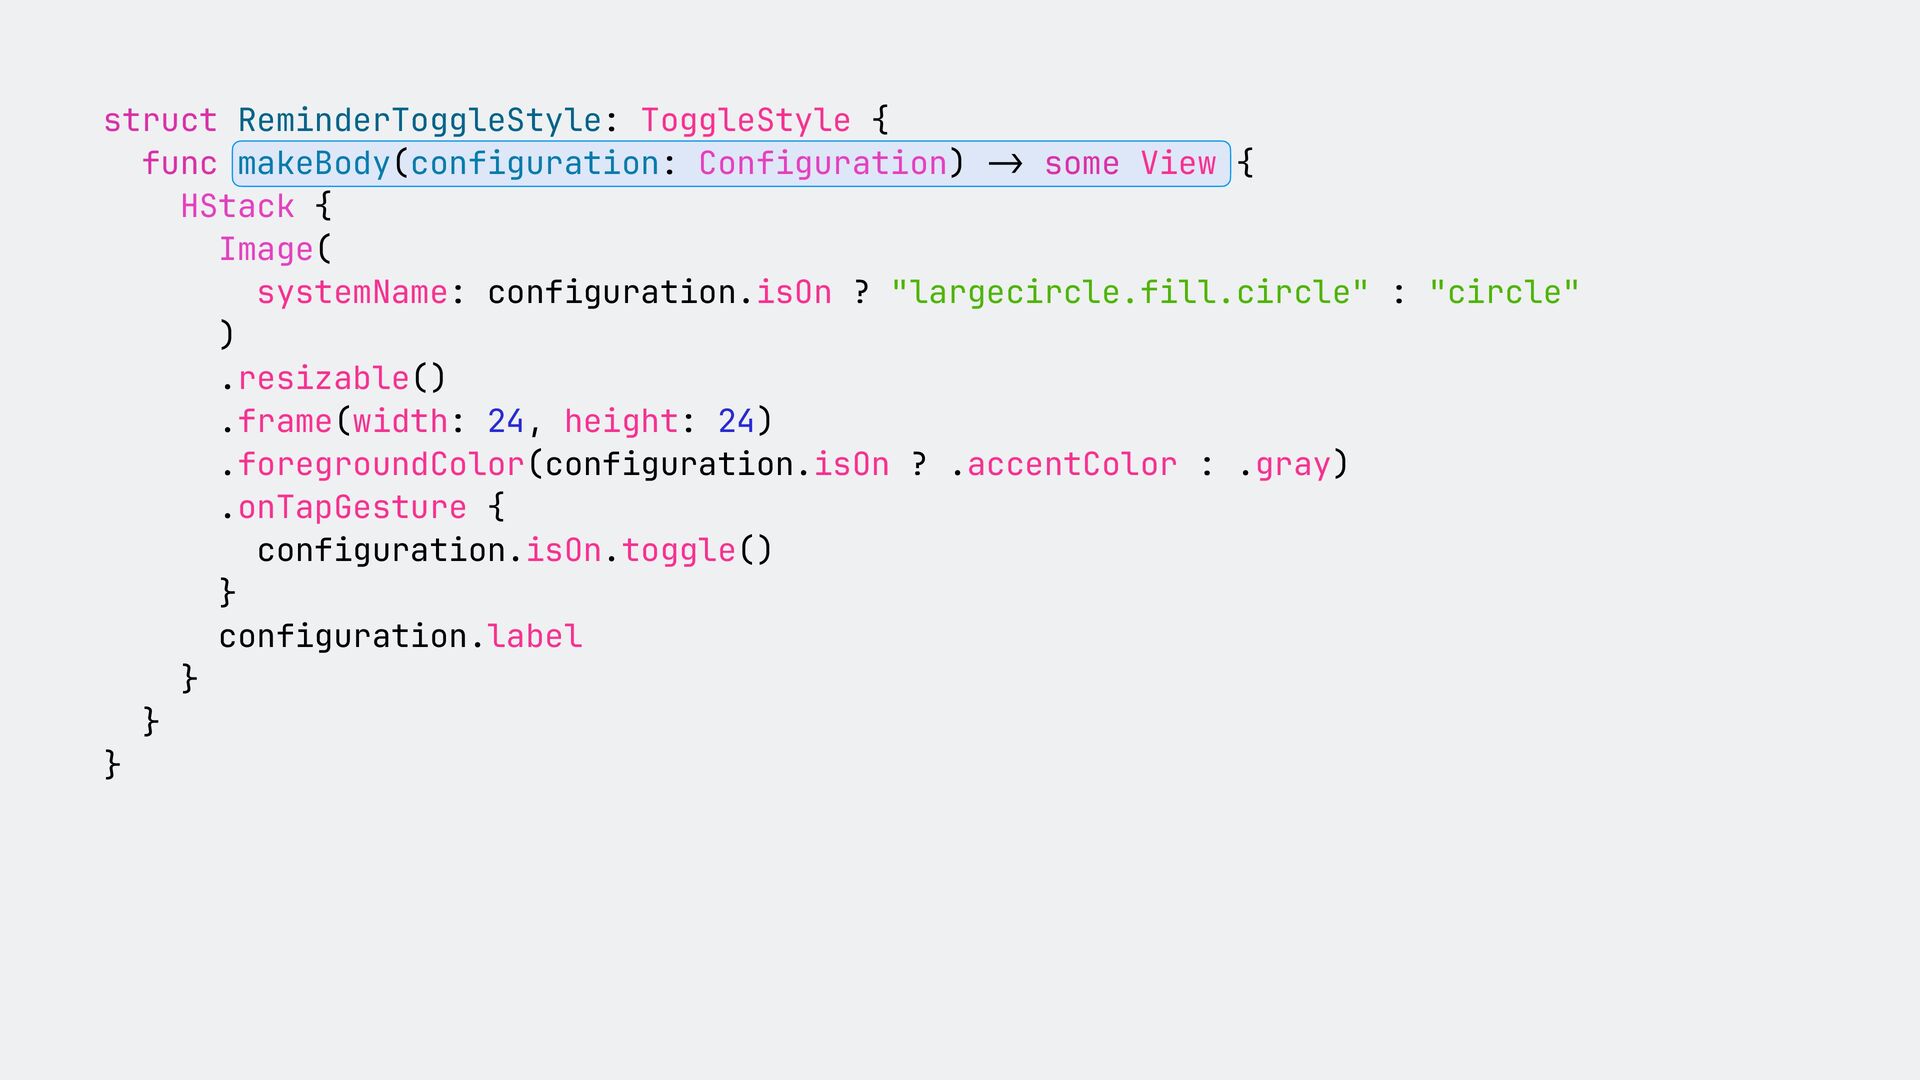Screen dimensions: 1920x1080
Task: Select the .onTapGesture modifier
Action: (343, 507)
